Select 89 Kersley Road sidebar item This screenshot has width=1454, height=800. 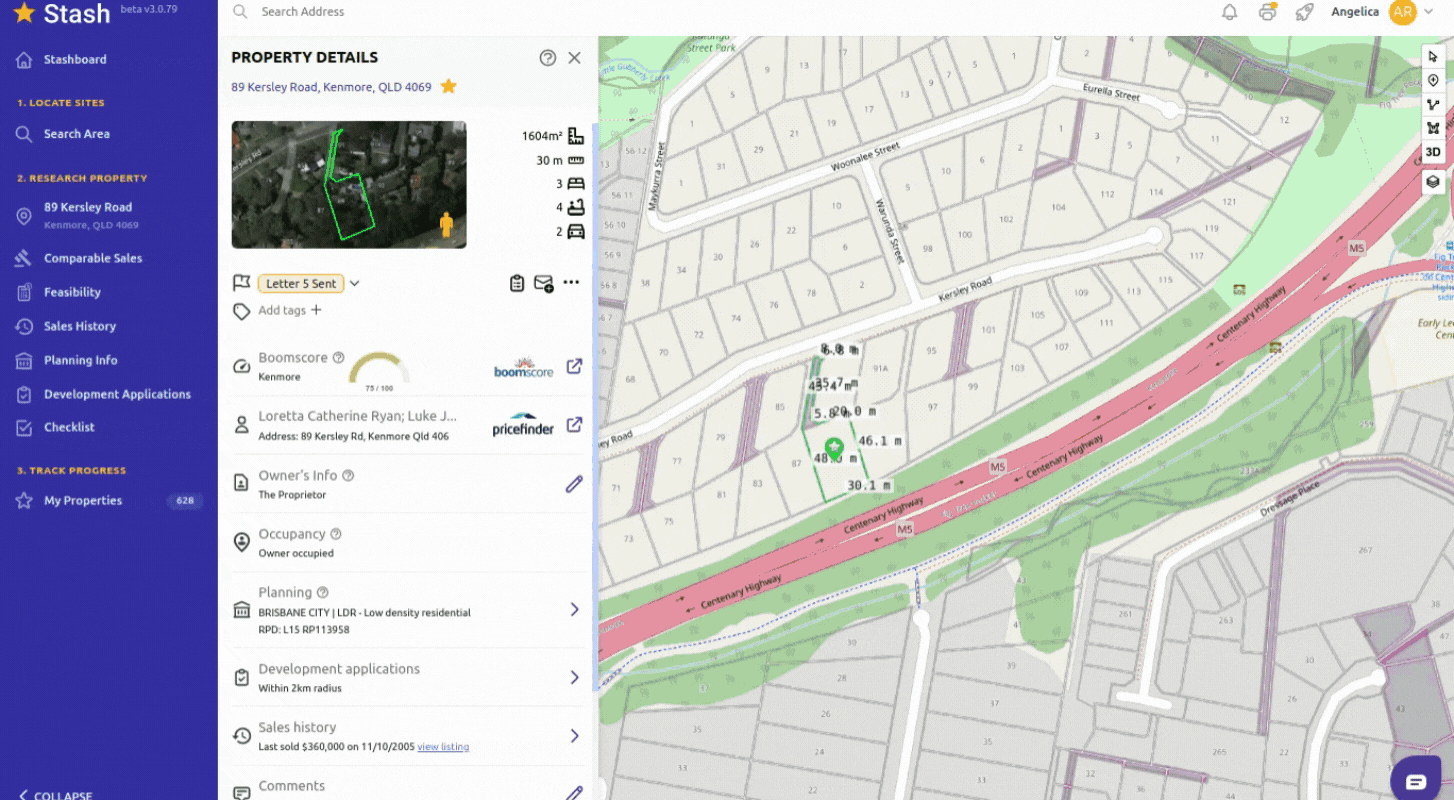pos(88,214)
